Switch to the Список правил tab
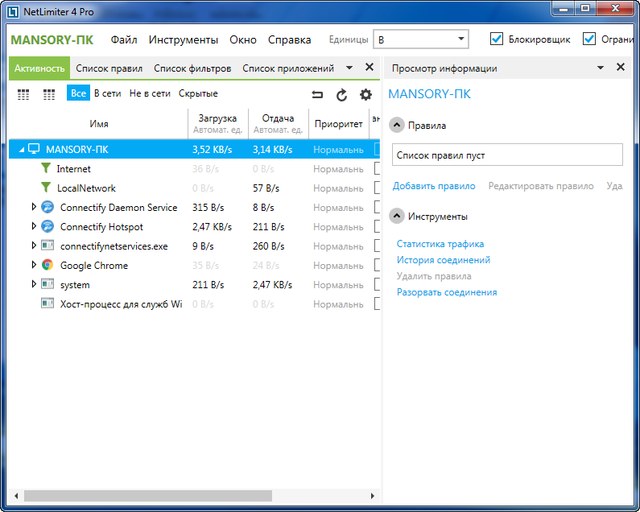640x512 pixels. click(x=109, y=68)
